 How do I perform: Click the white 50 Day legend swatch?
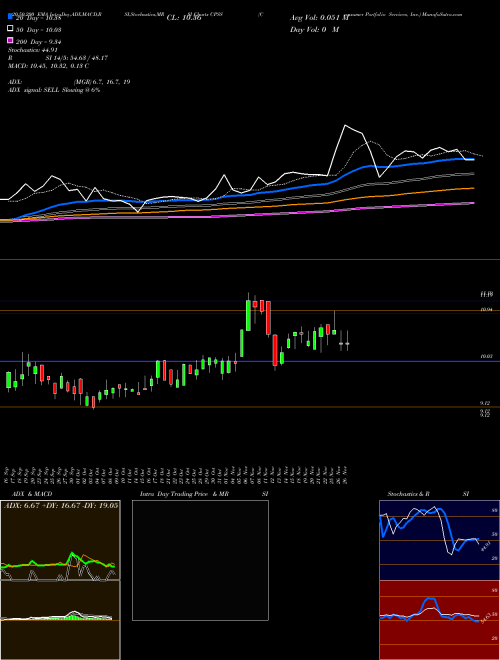click(10, 28)
